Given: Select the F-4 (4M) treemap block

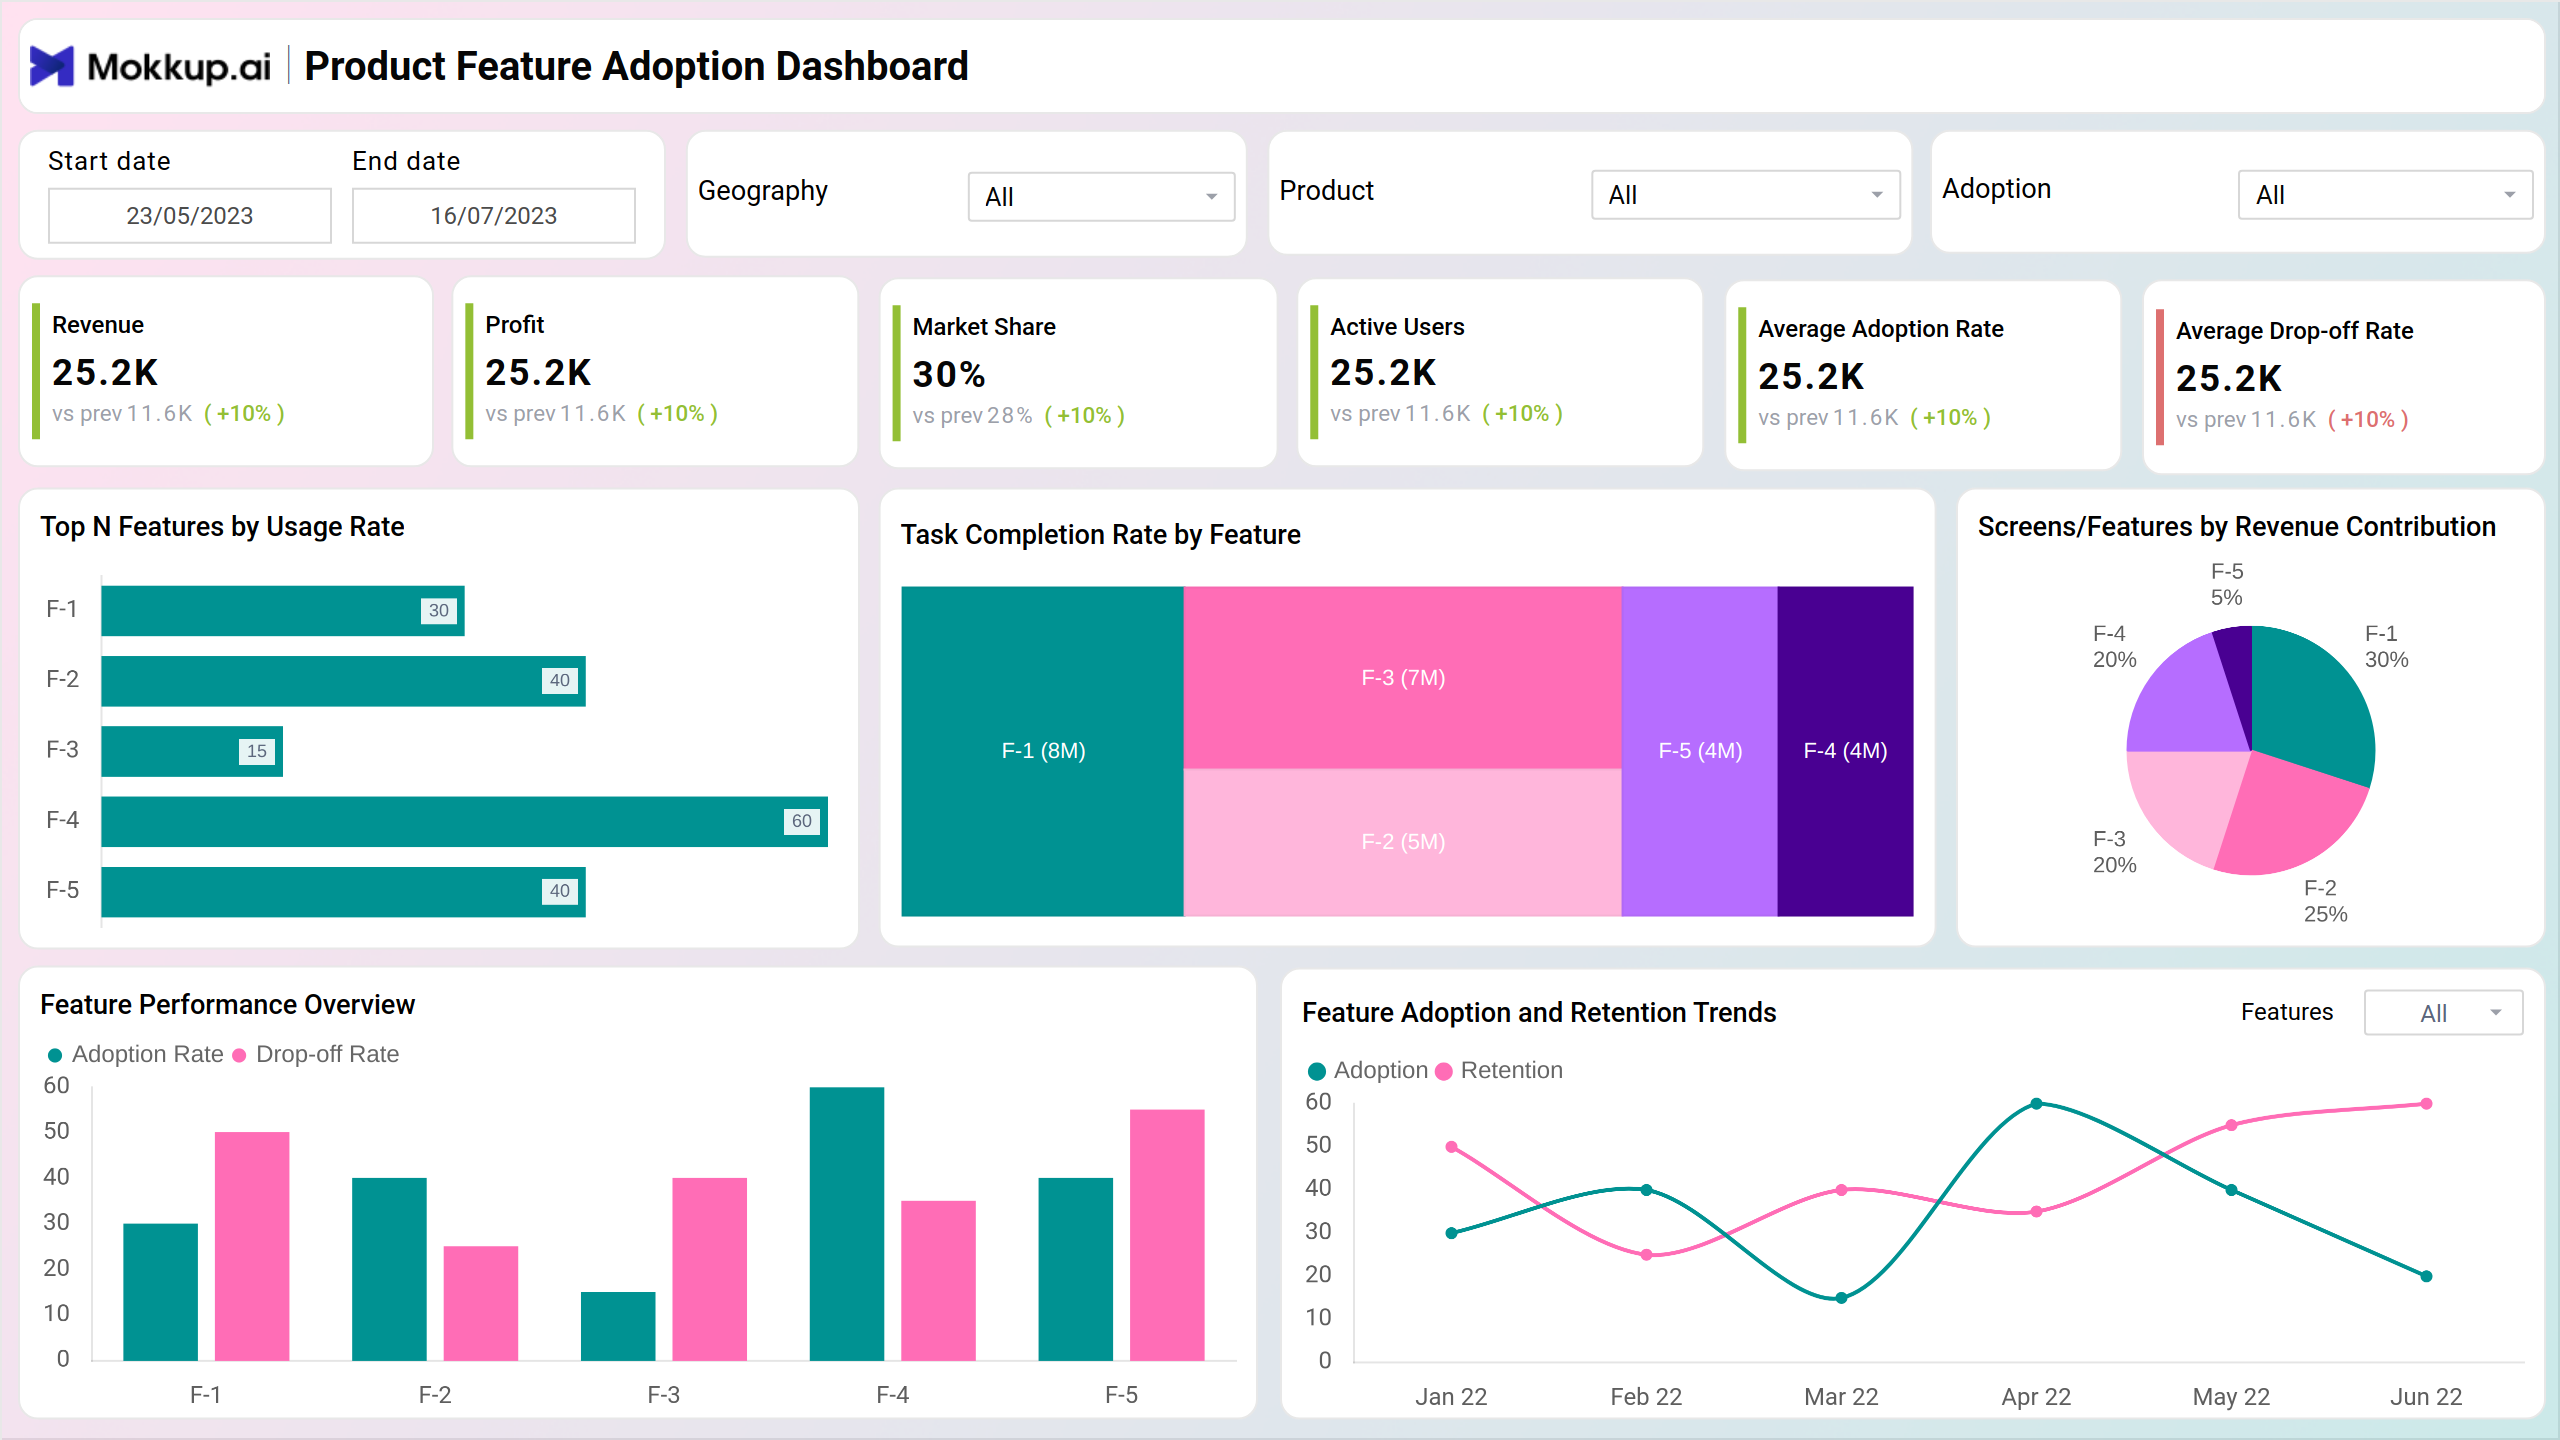Looking at the screenshot, I should pos(1845,751).
